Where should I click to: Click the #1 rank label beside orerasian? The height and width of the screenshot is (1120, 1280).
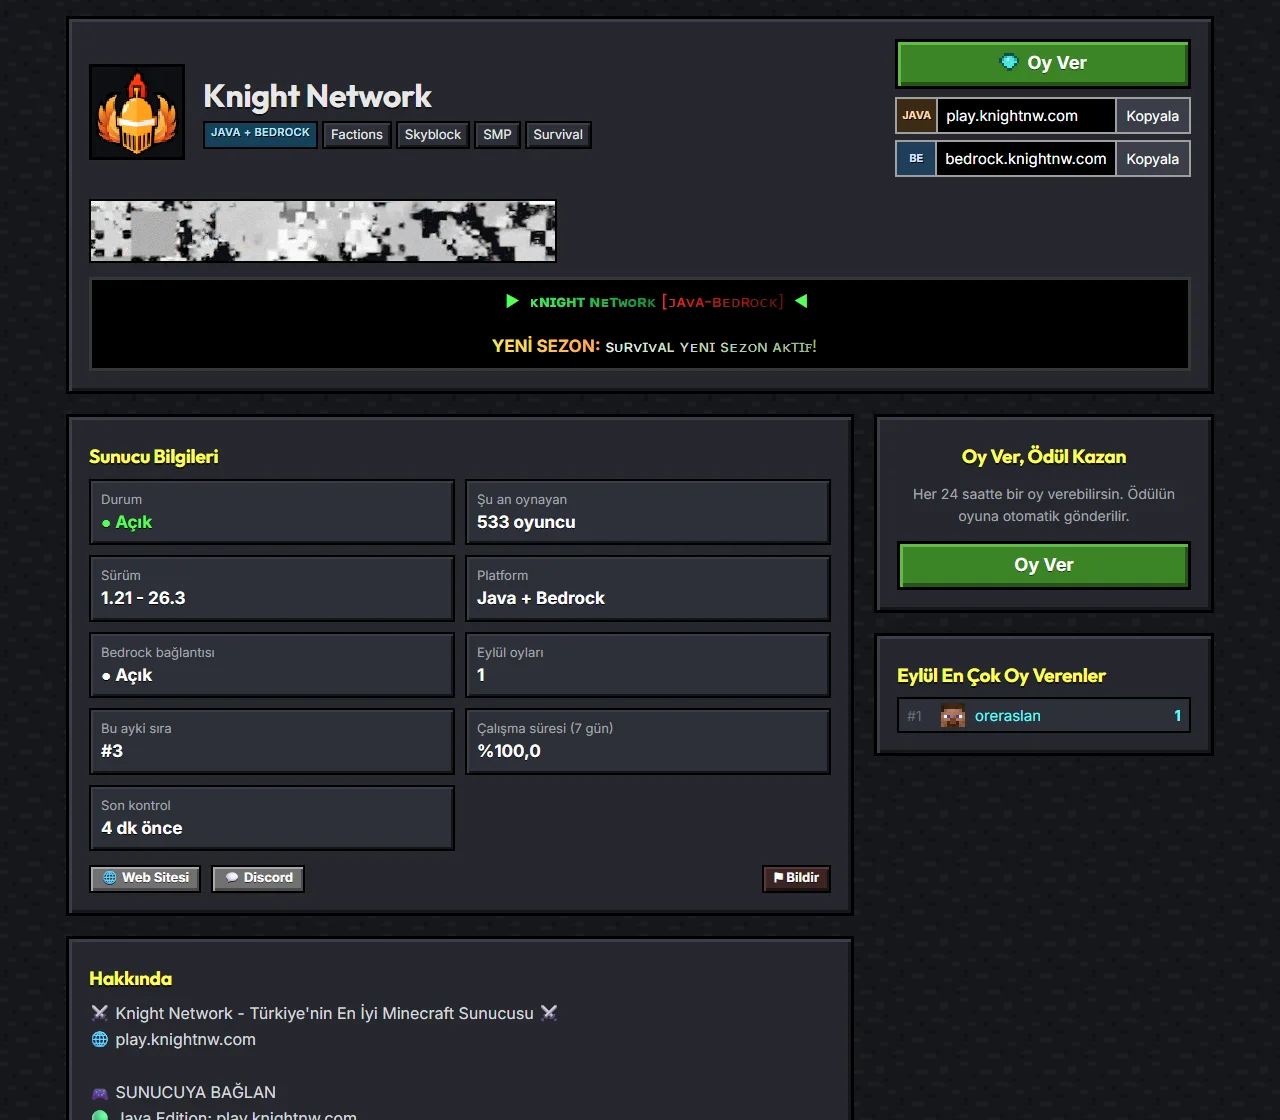click(x=914, y=716)
